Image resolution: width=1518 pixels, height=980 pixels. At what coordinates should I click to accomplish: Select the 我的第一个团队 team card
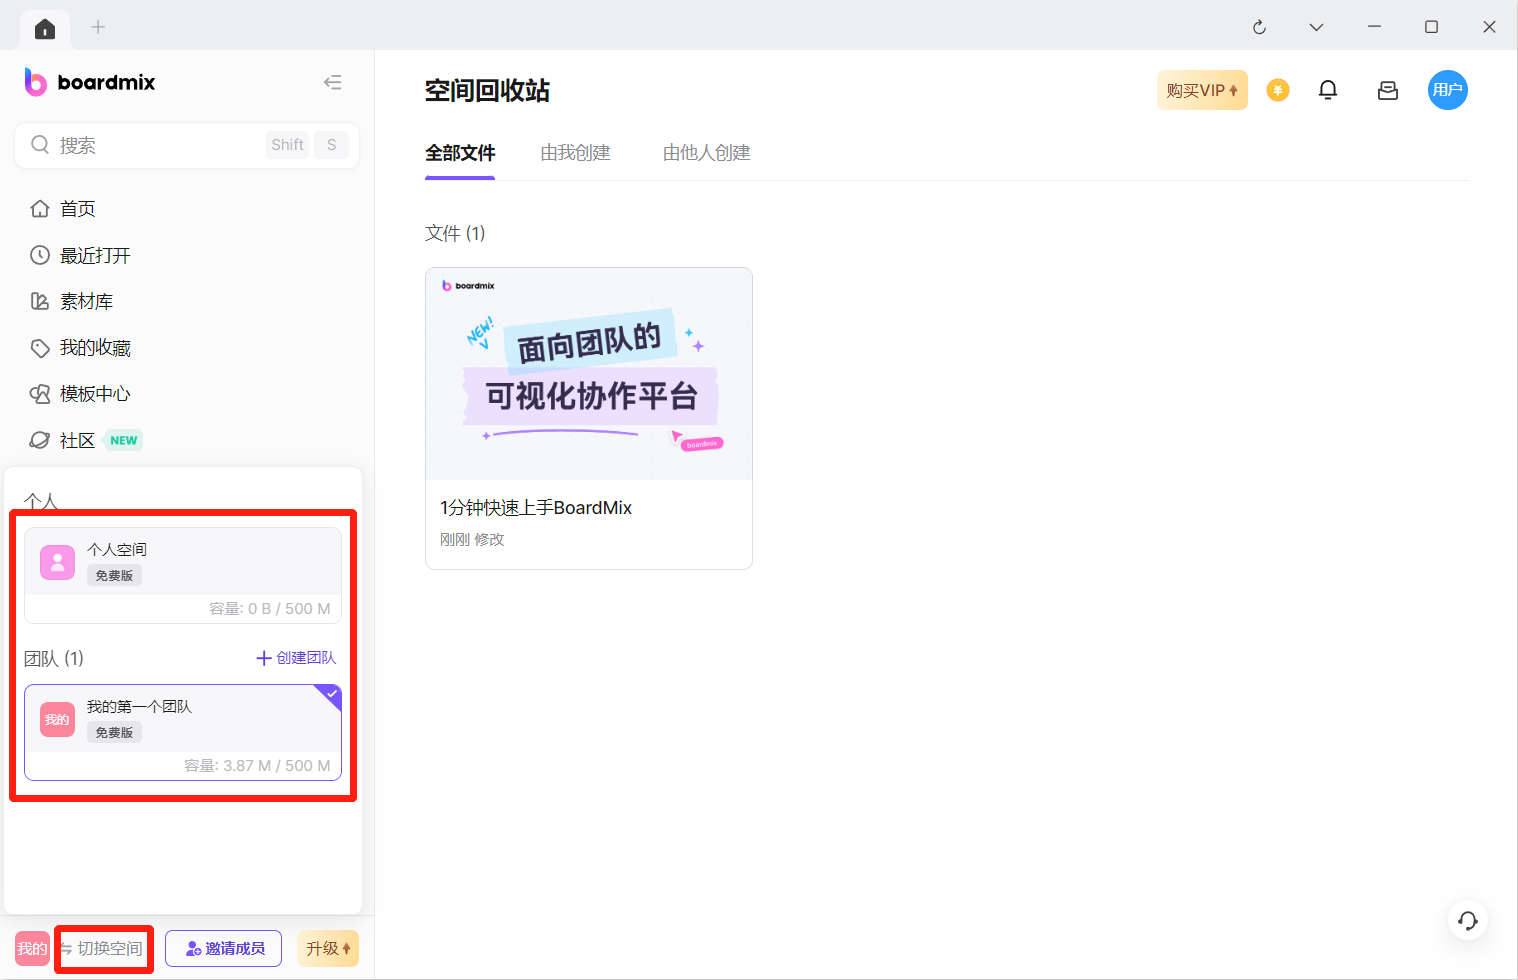[x=183, y=732]
